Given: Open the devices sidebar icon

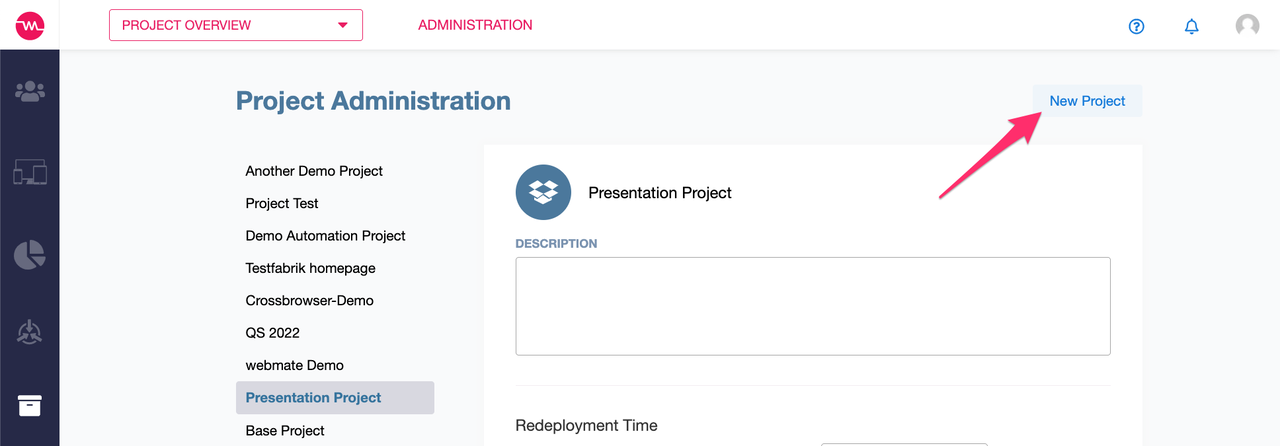Looking at the screenshot, I should pos(30,172).
